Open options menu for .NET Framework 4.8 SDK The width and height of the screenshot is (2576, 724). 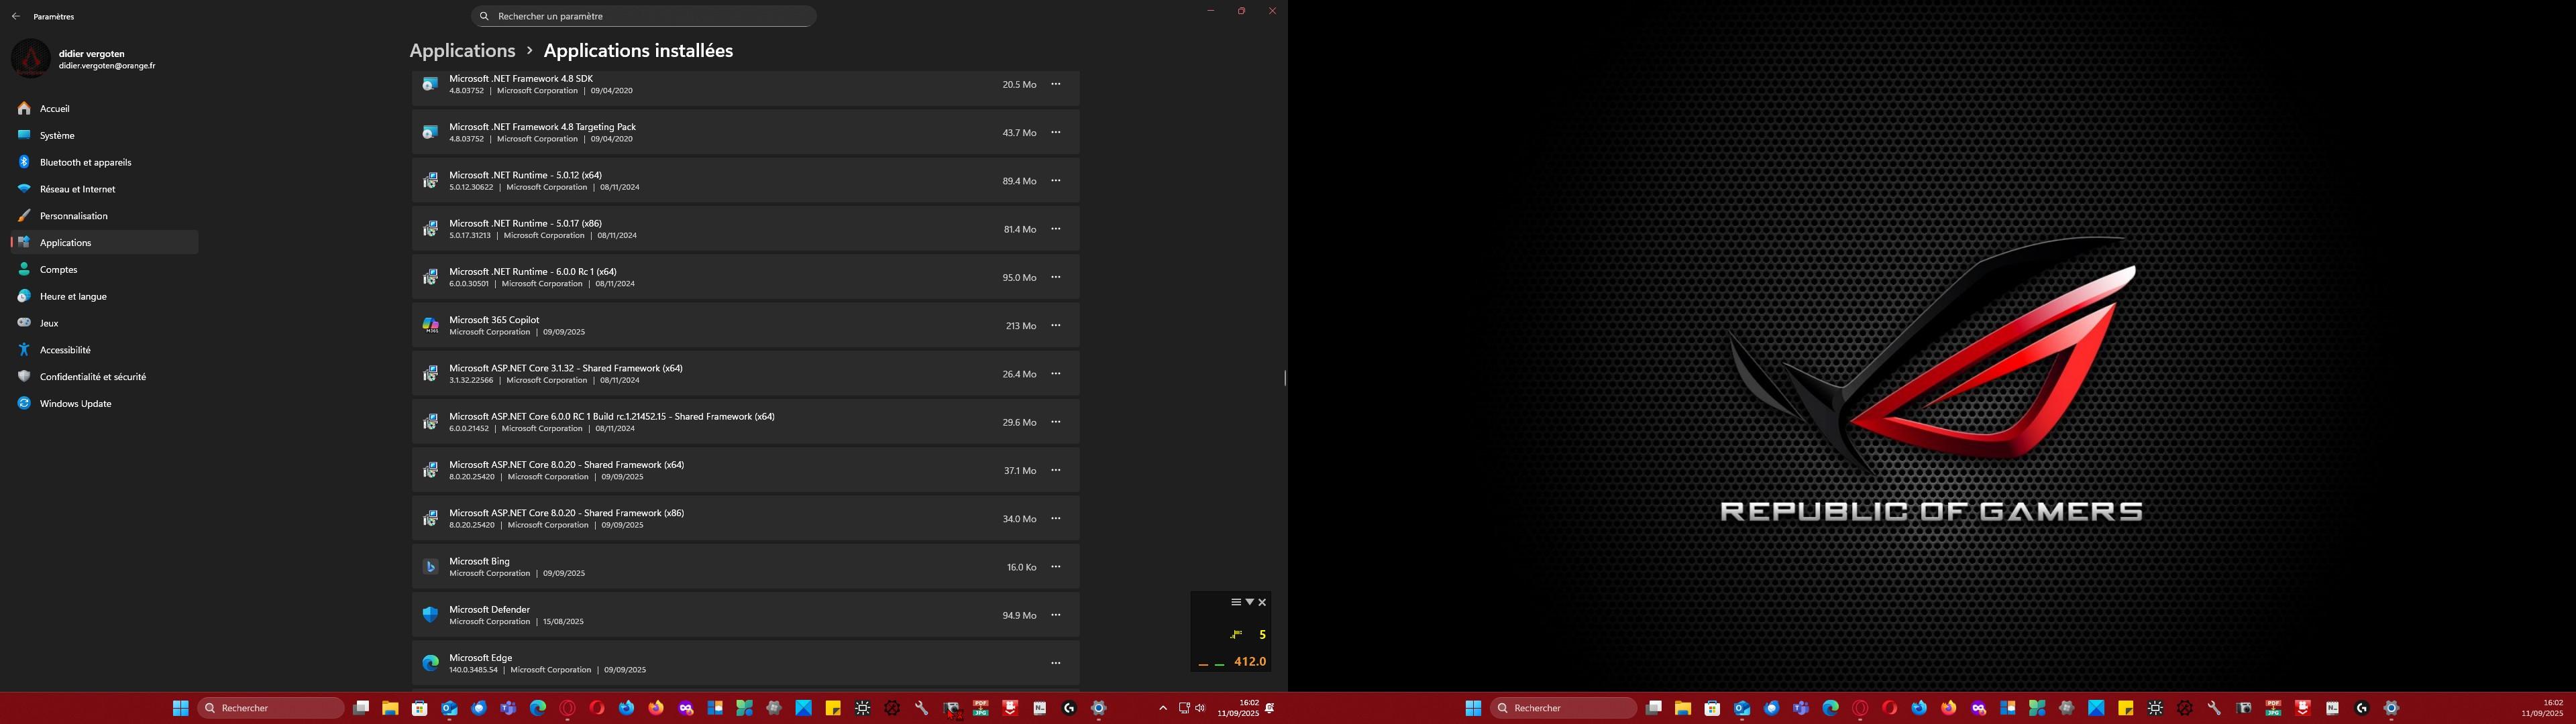click(x=1055, y=84)
